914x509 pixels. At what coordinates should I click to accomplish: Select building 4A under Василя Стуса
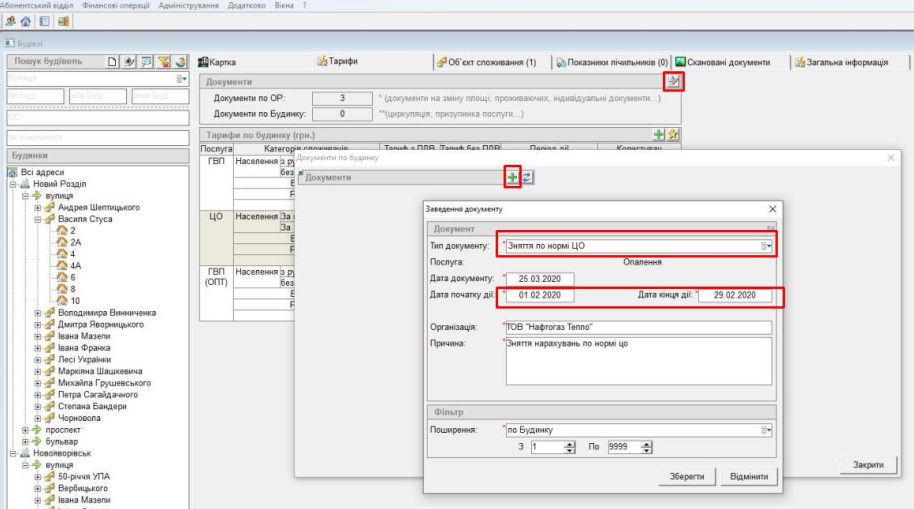[75, 266]
